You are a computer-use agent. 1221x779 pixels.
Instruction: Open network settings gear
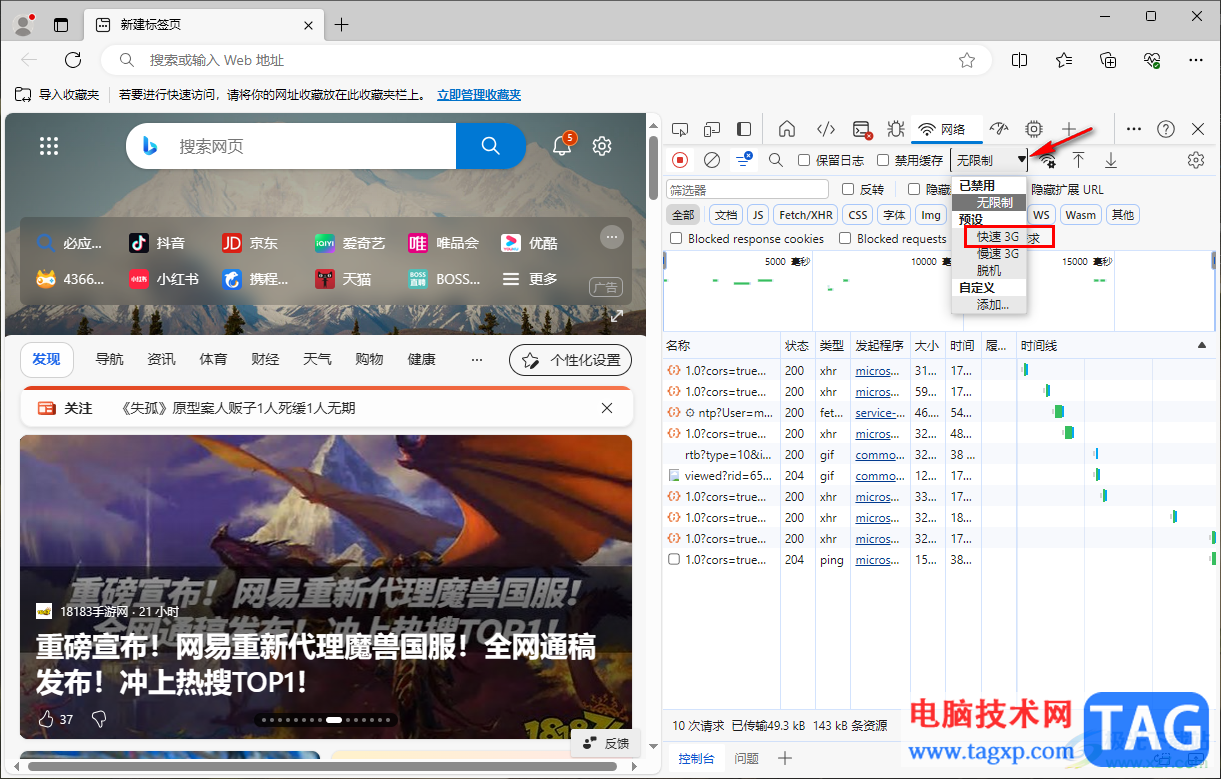pyautogui.click(x=1195, y=160)
